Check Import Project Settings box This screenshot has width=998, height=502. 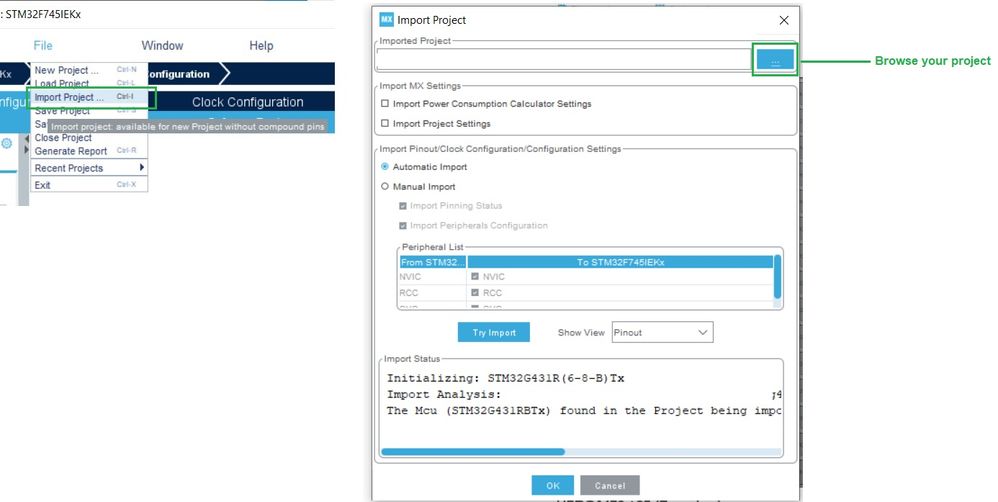click(x=384, y=123)
